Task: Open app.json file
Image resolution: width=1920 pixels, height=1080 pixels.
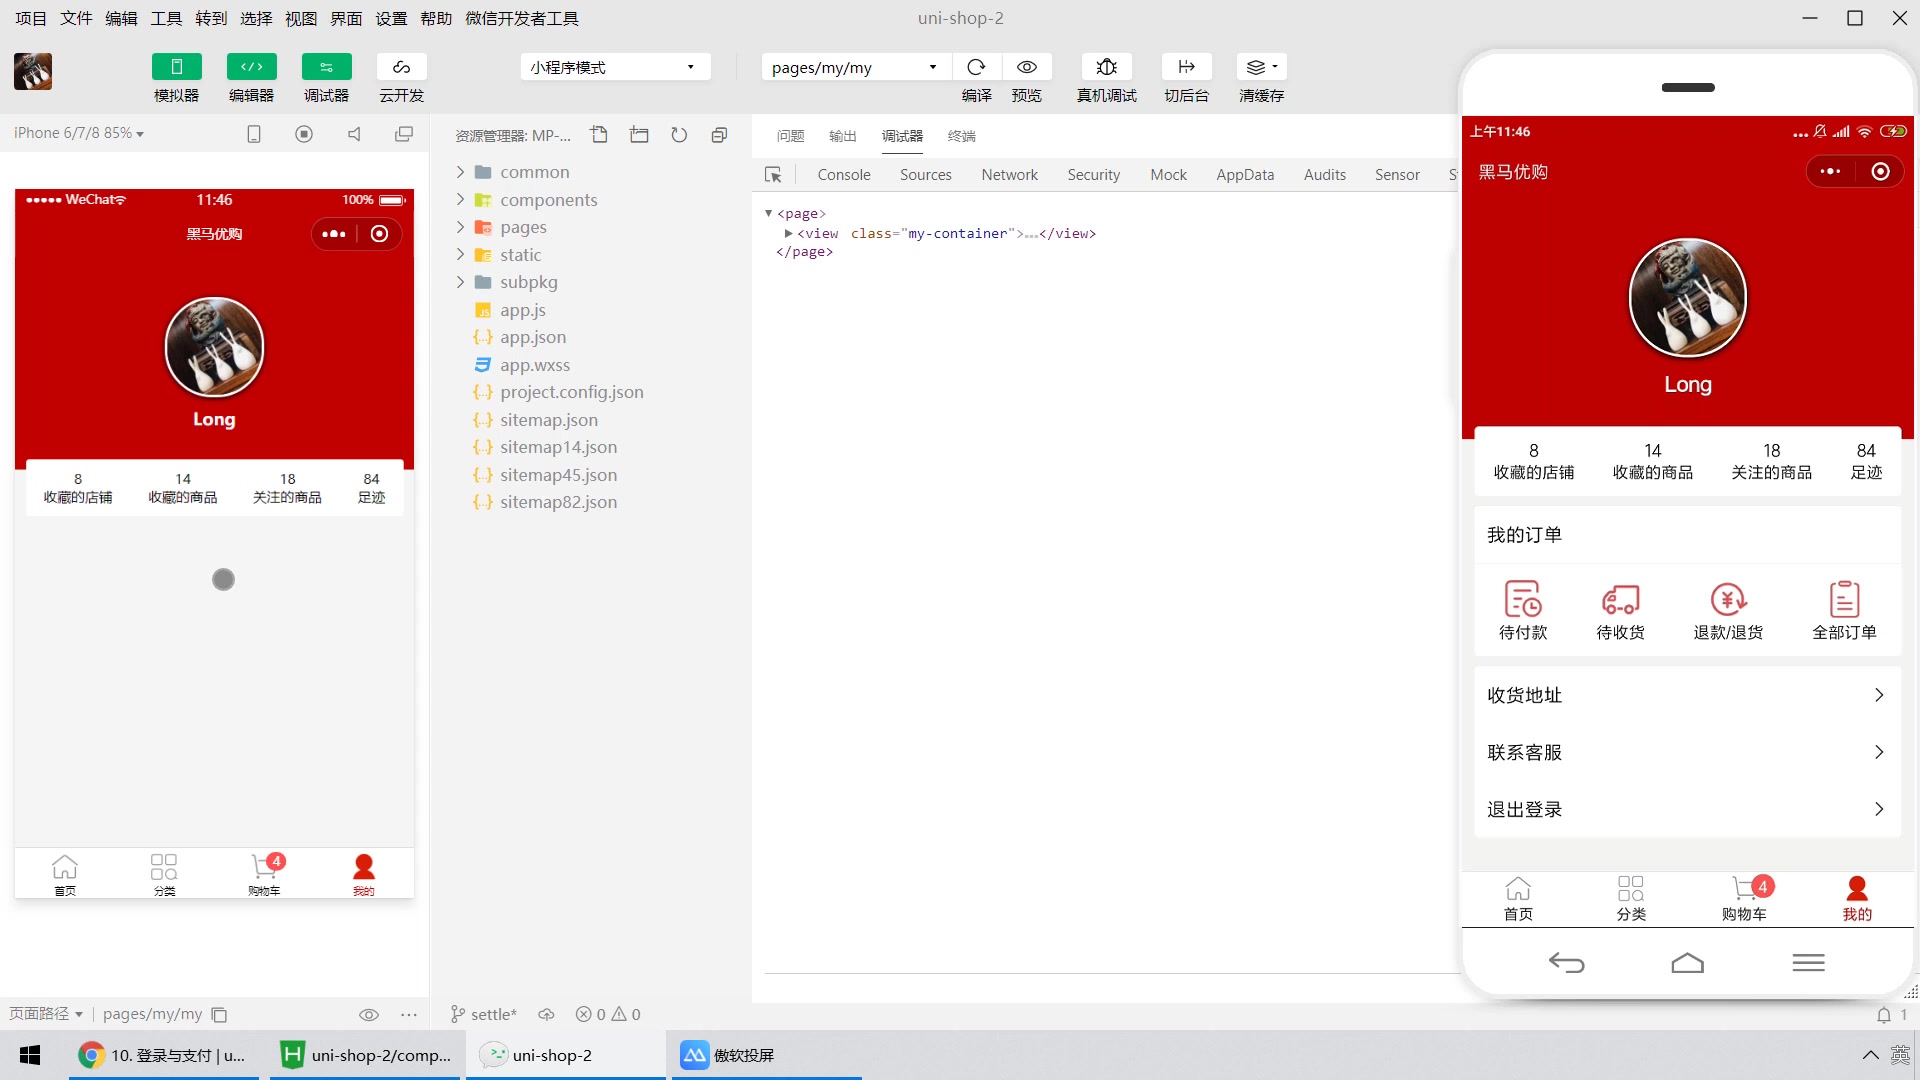Action: [532, 337]
